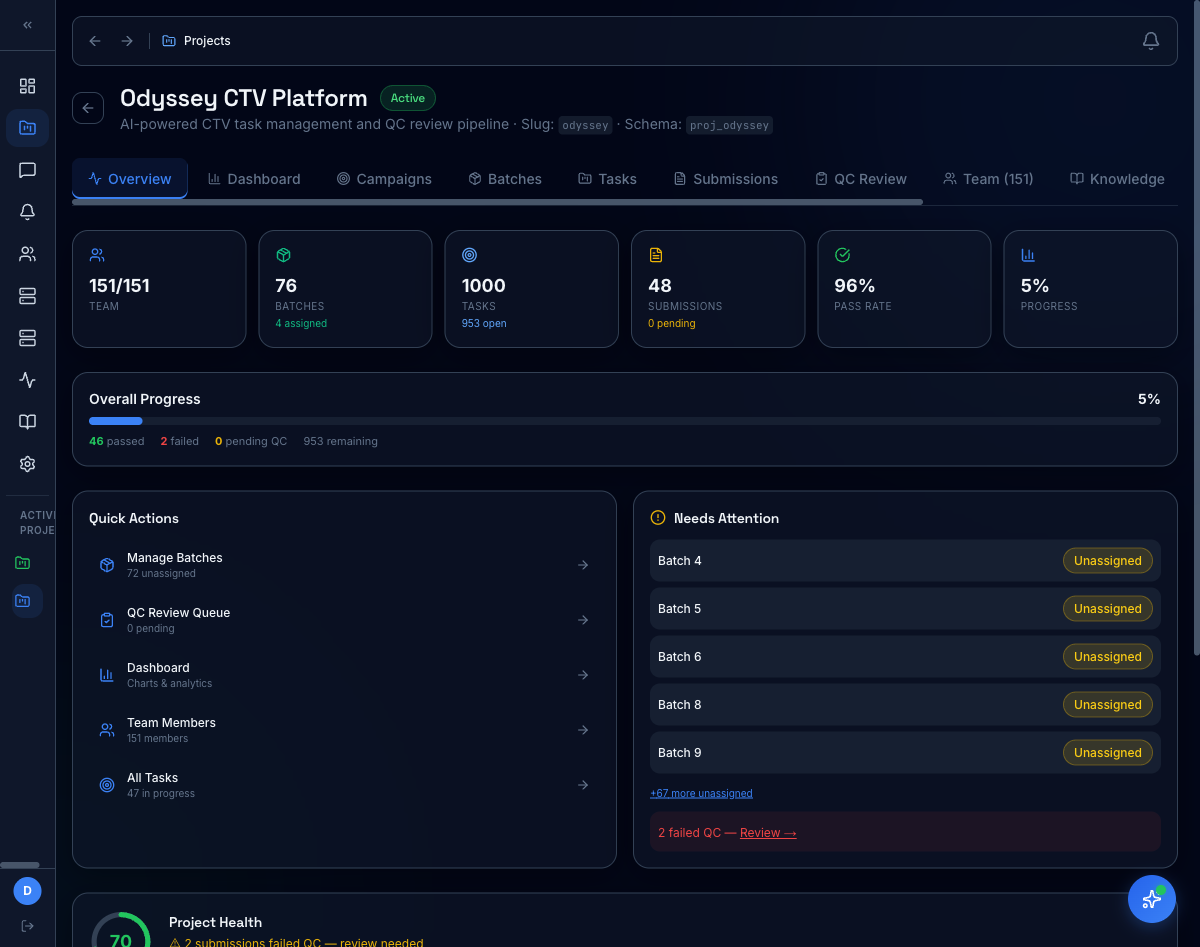Click Unassigned badge for Batch 9
Image resolution: width=1200 pixels, height=947 pixels.
click(x=1107, y=753)
